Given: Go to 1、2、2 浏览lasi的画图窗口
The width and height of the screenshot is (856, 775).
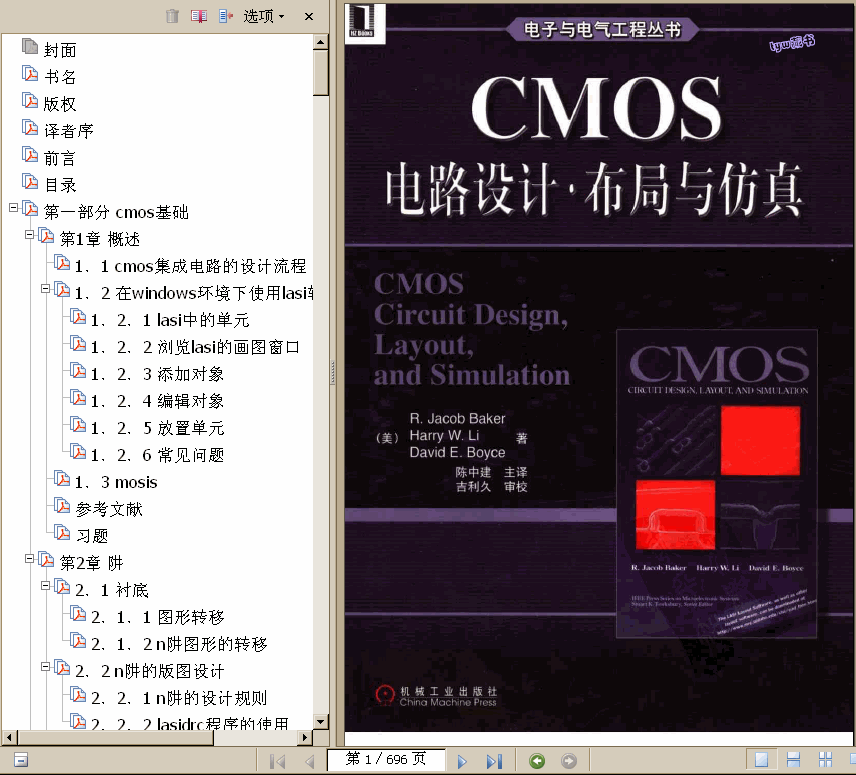Looking at the screenshot, I should (195, 347).
